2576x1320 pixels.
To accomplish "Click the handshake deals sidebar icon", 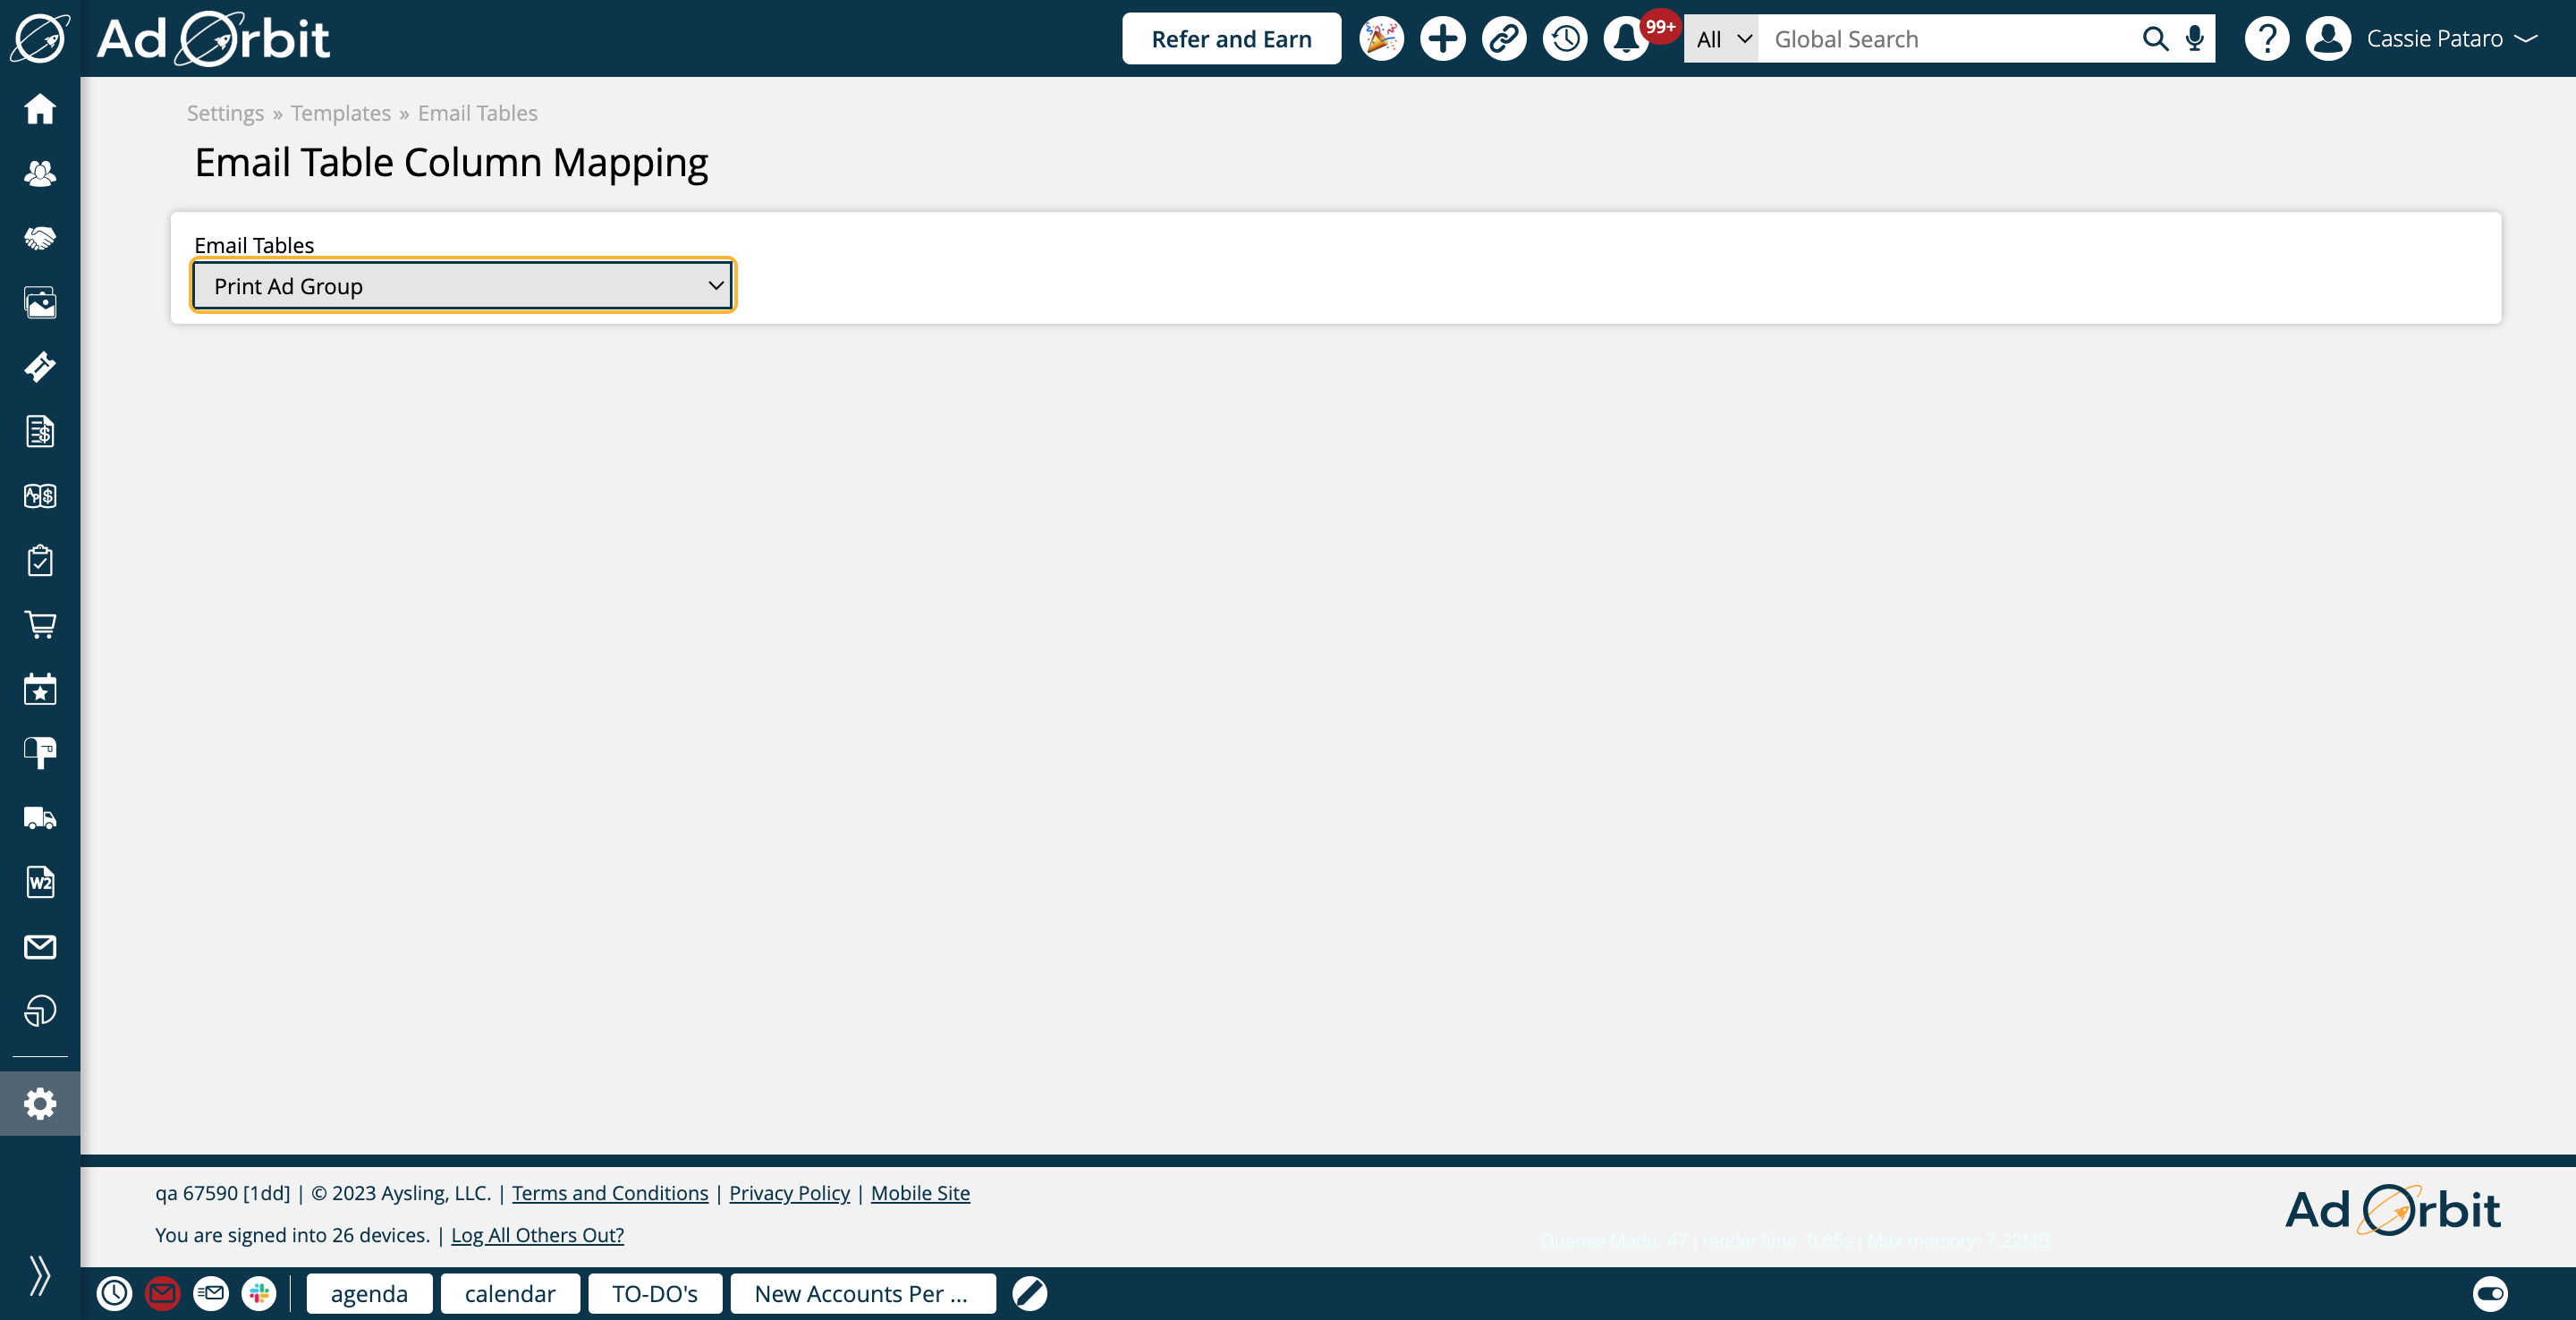I will [x=40, y=238].
